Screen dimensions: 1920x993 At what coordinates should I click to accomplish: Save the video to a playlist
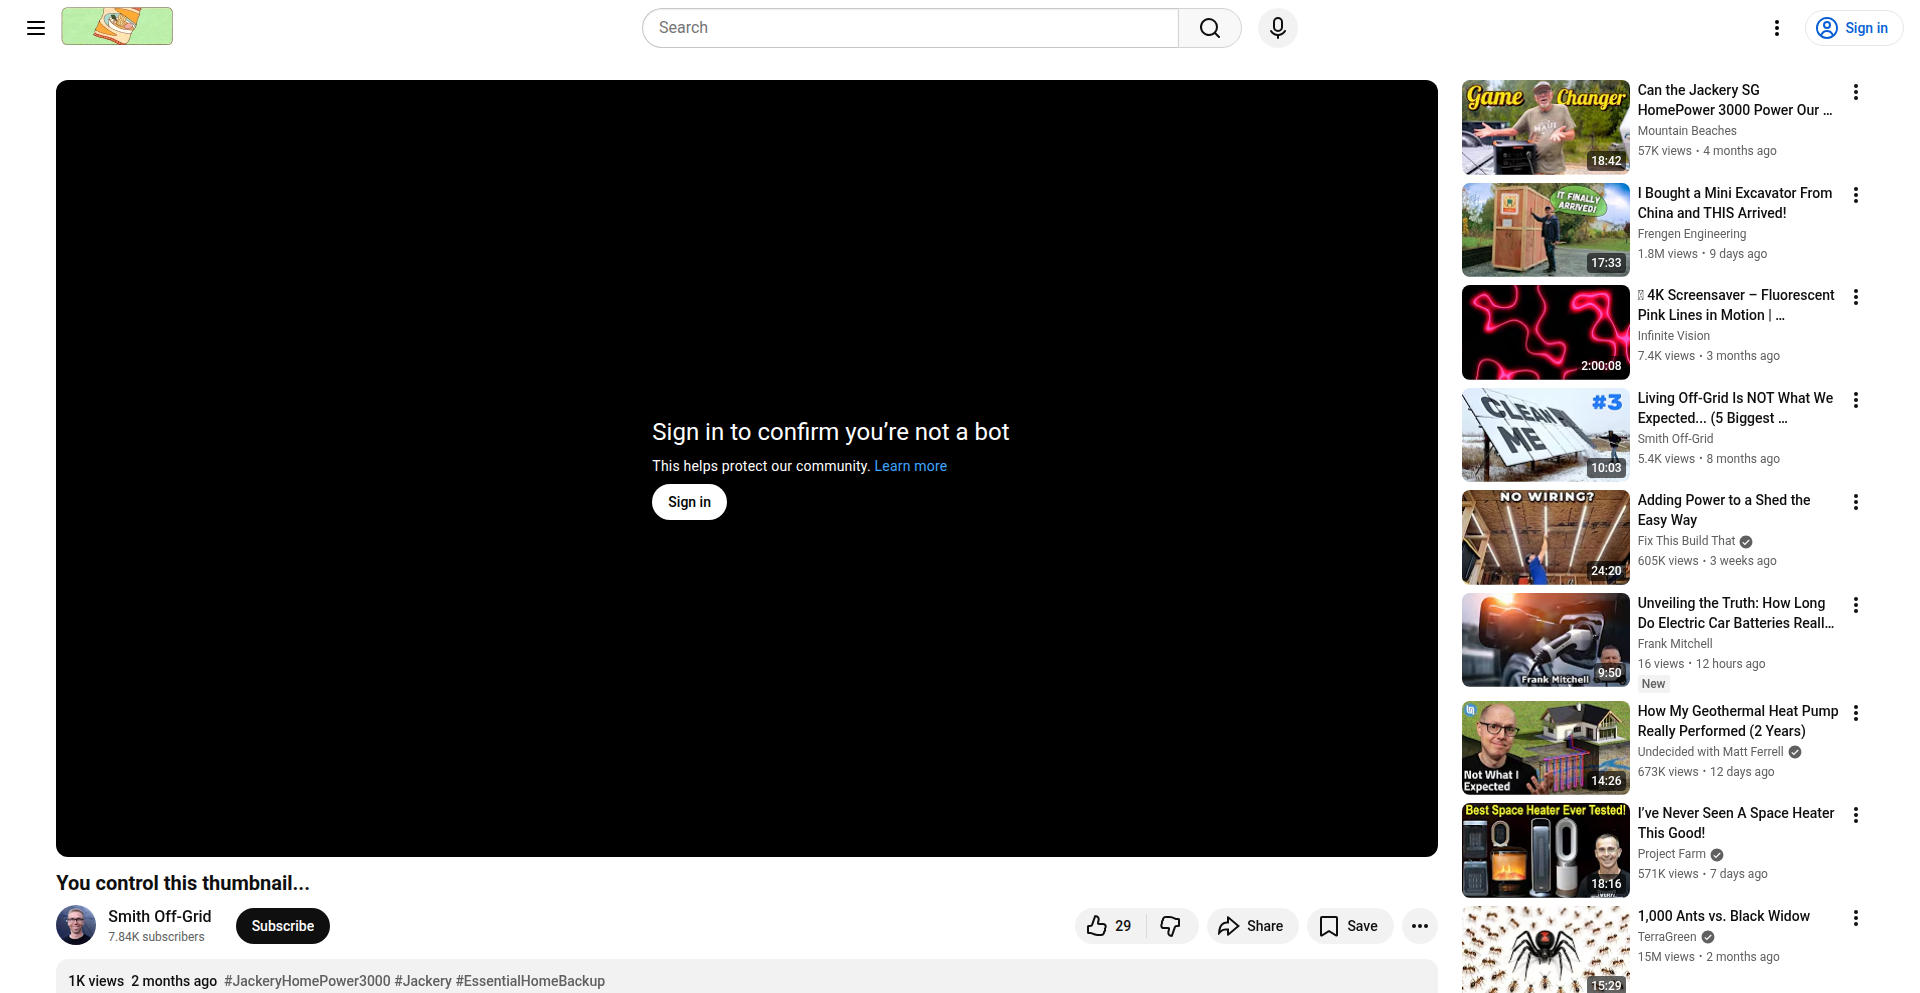(1349, 926)
